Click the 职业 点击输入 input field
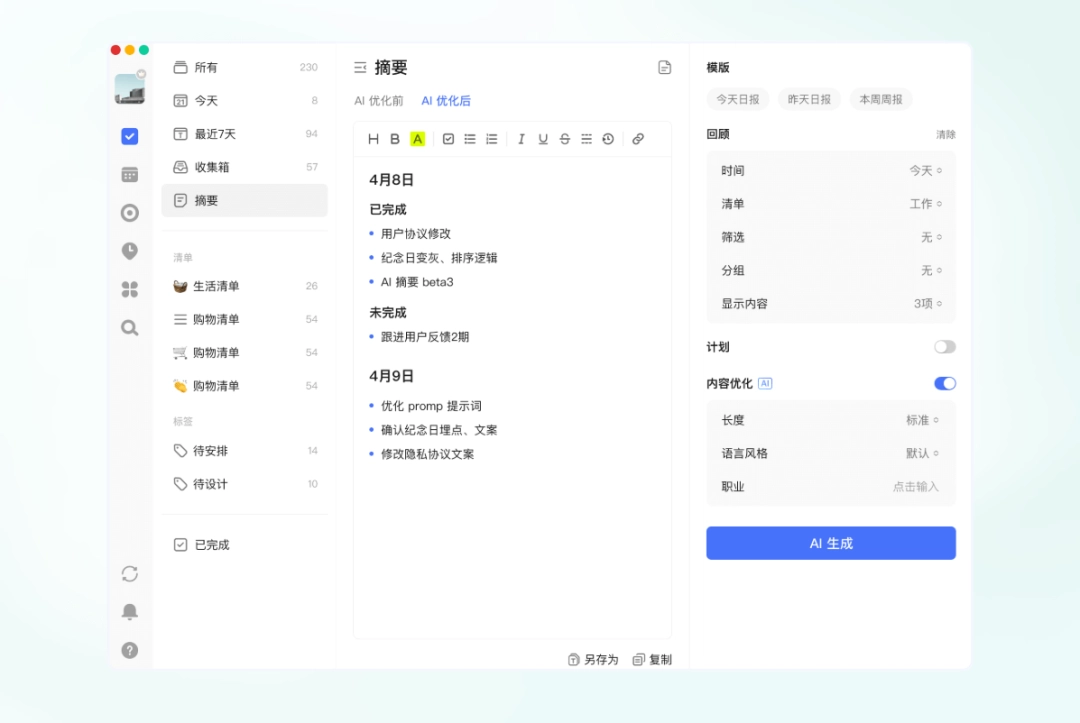The width and height of the screenshot is (1080, 723). tap(916, 486)
